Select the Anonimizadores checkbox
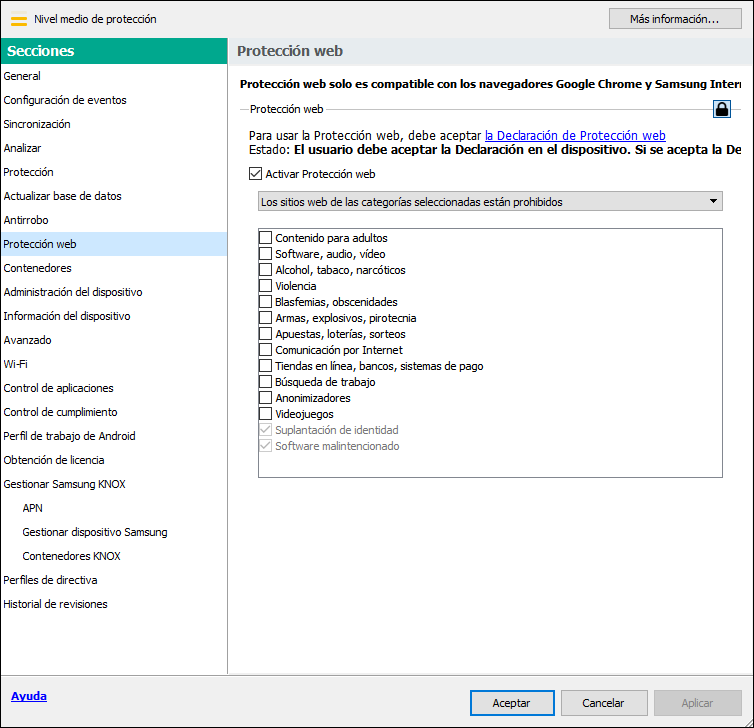This screenshot has width=754, height=728. (x=266, y=398)
